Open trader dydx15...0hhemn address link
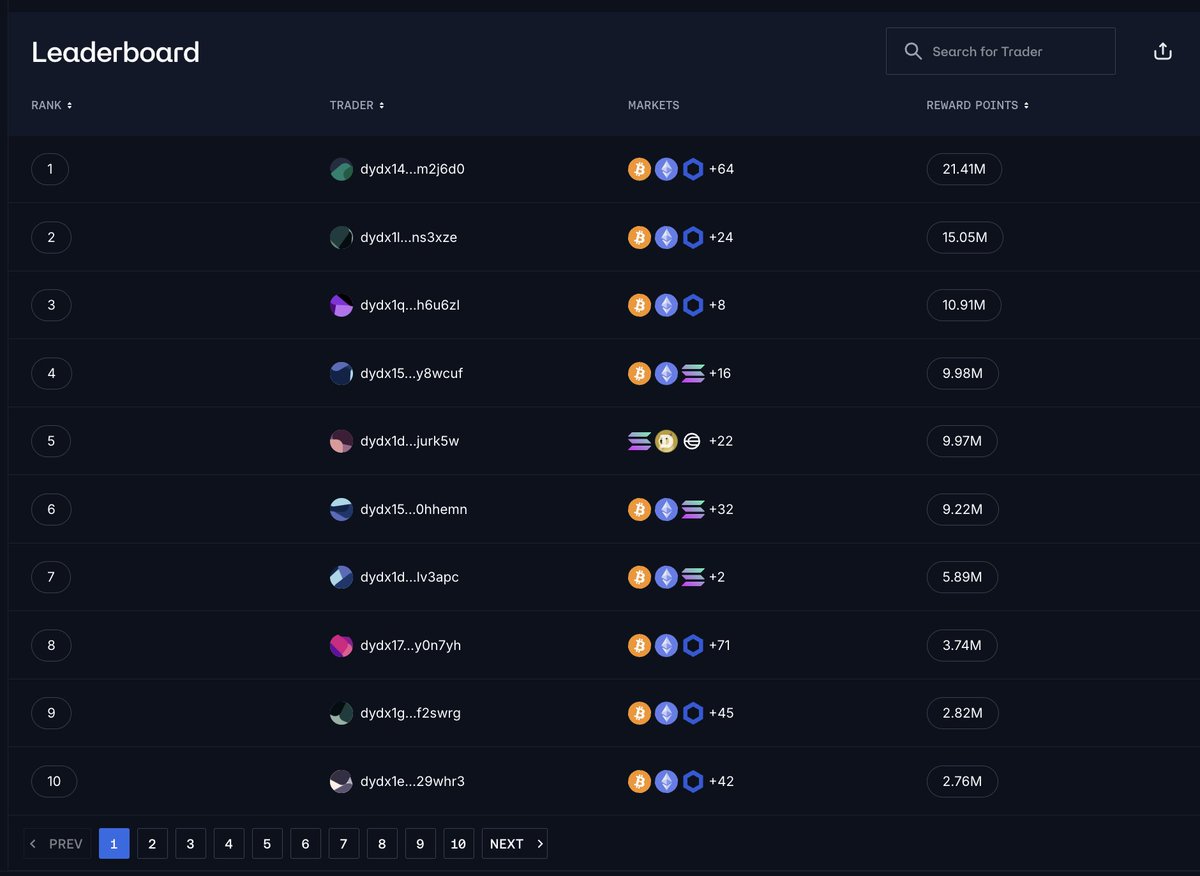Viewport: 1200px width, 876px height. (x=414, y=509)
